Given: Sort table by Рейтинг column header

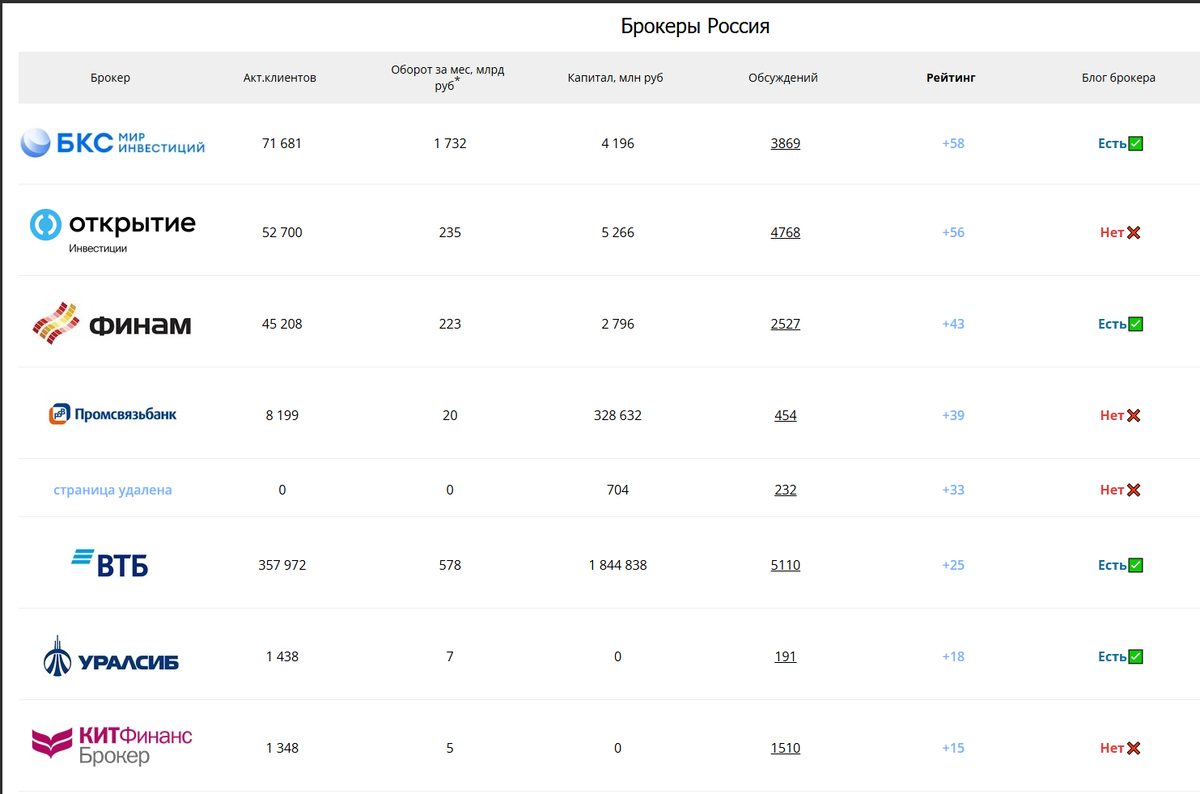Looking at the screenshot, I should click(950, 77).
